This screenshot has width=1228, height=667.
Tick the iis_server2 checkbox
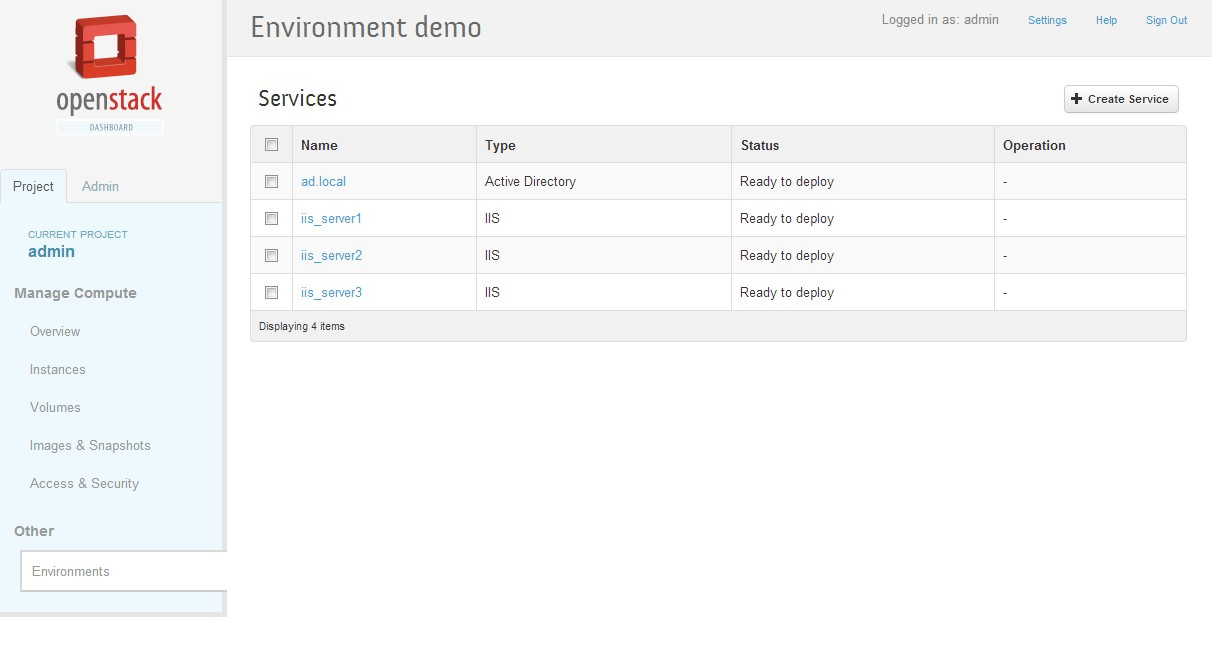(x=271, y=255)
